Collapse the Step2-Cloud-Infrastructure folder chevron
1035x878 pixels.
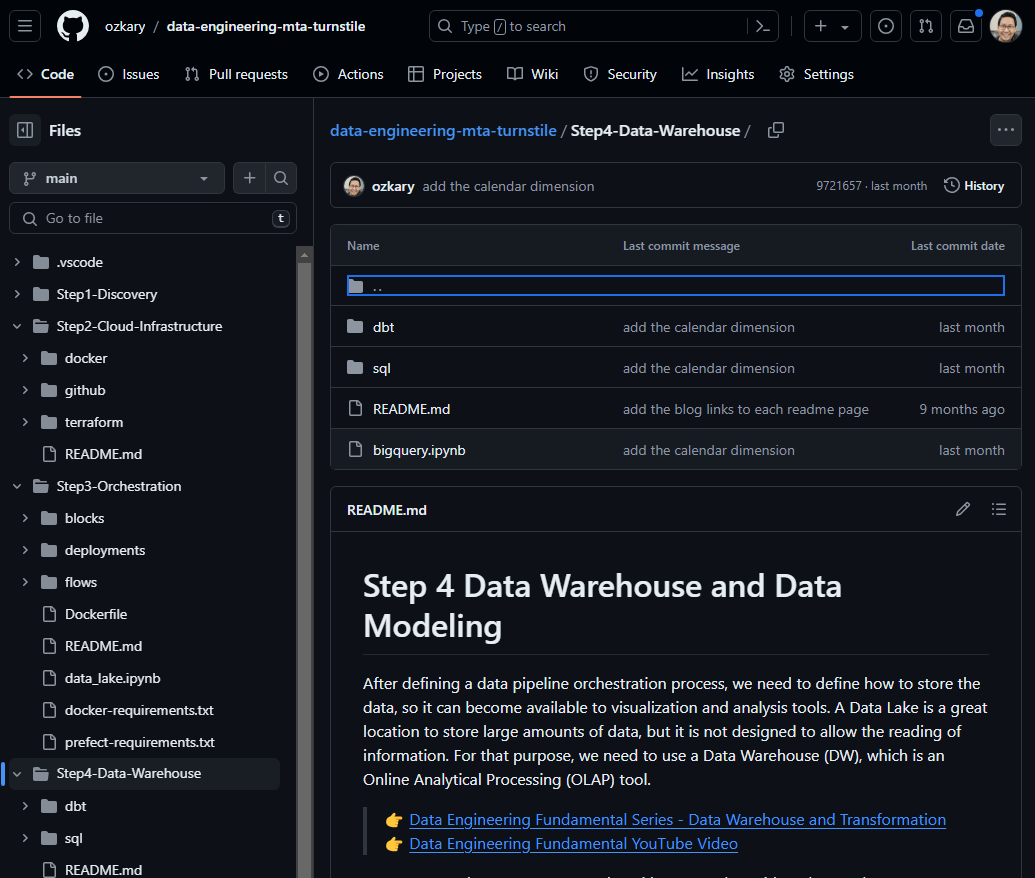point(17,326)
